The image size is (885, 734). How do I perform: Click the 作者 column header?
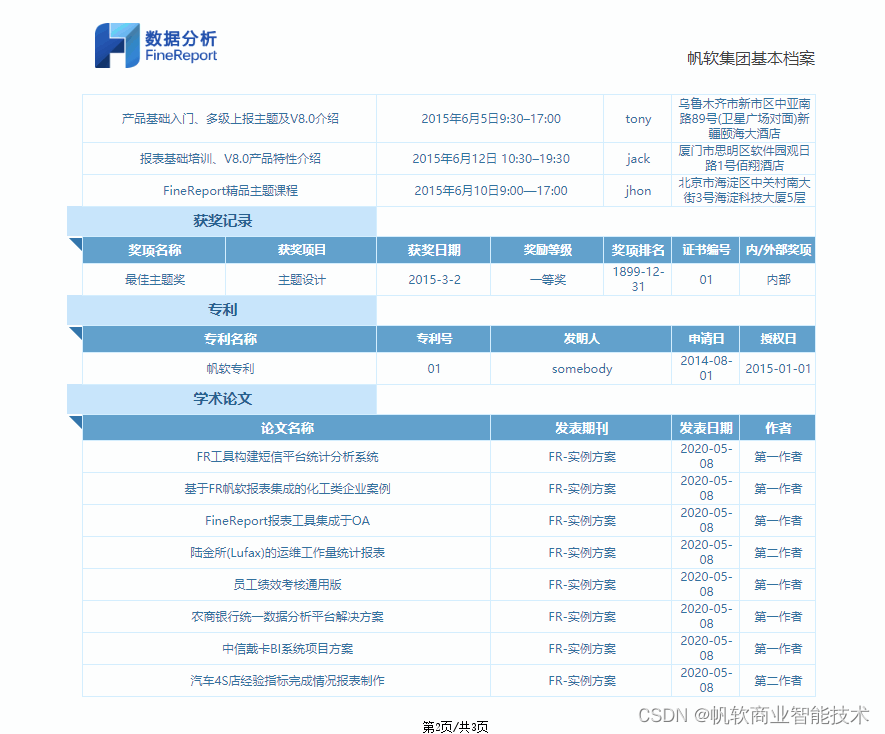pos(778,428)
